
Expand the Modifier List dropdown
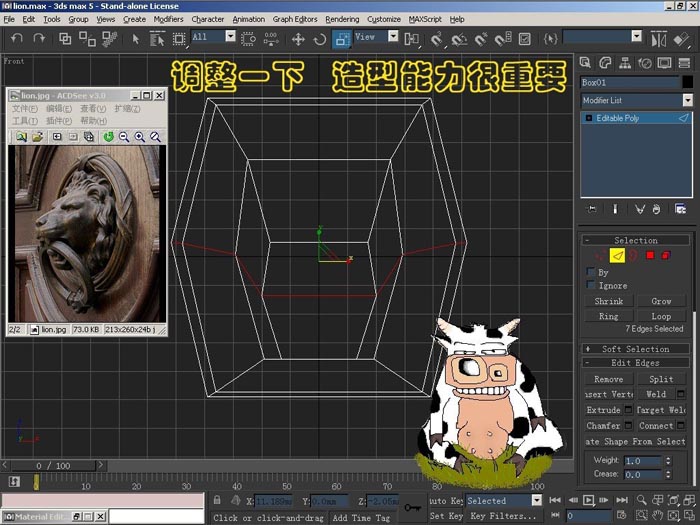pyautogui.click(x=688, y=100)
